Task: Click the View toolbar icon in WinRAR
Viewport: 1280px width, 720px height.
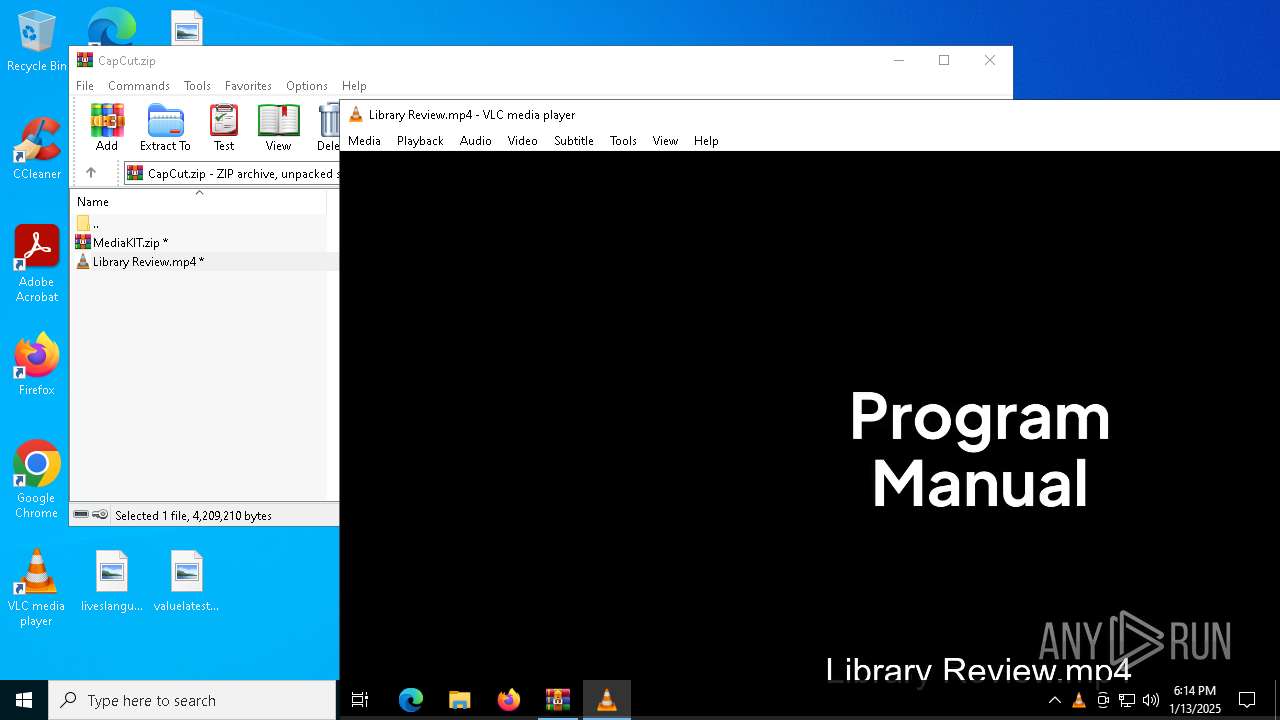Action: point(278,127)
